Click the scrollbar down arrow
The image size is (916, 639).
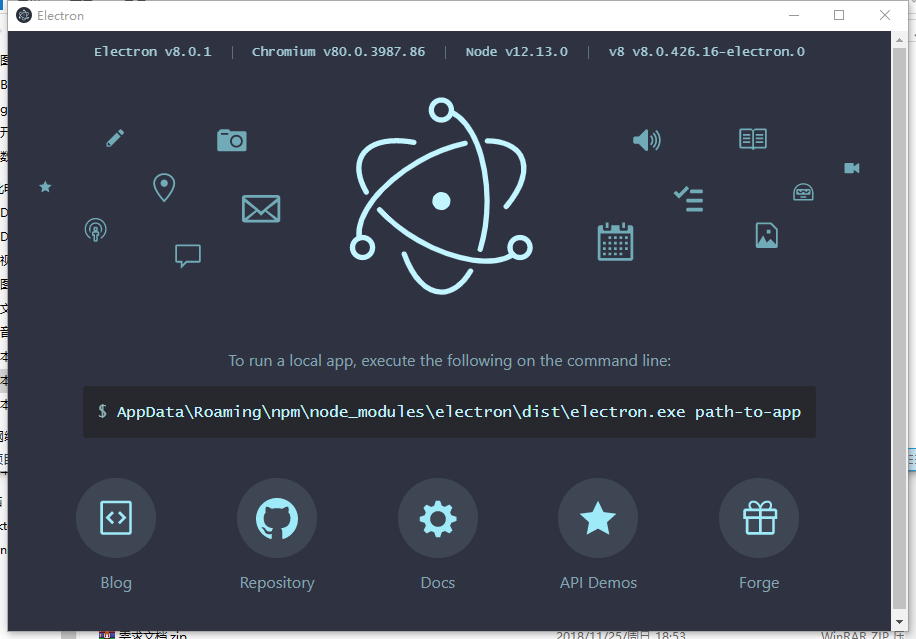point(899,622)
